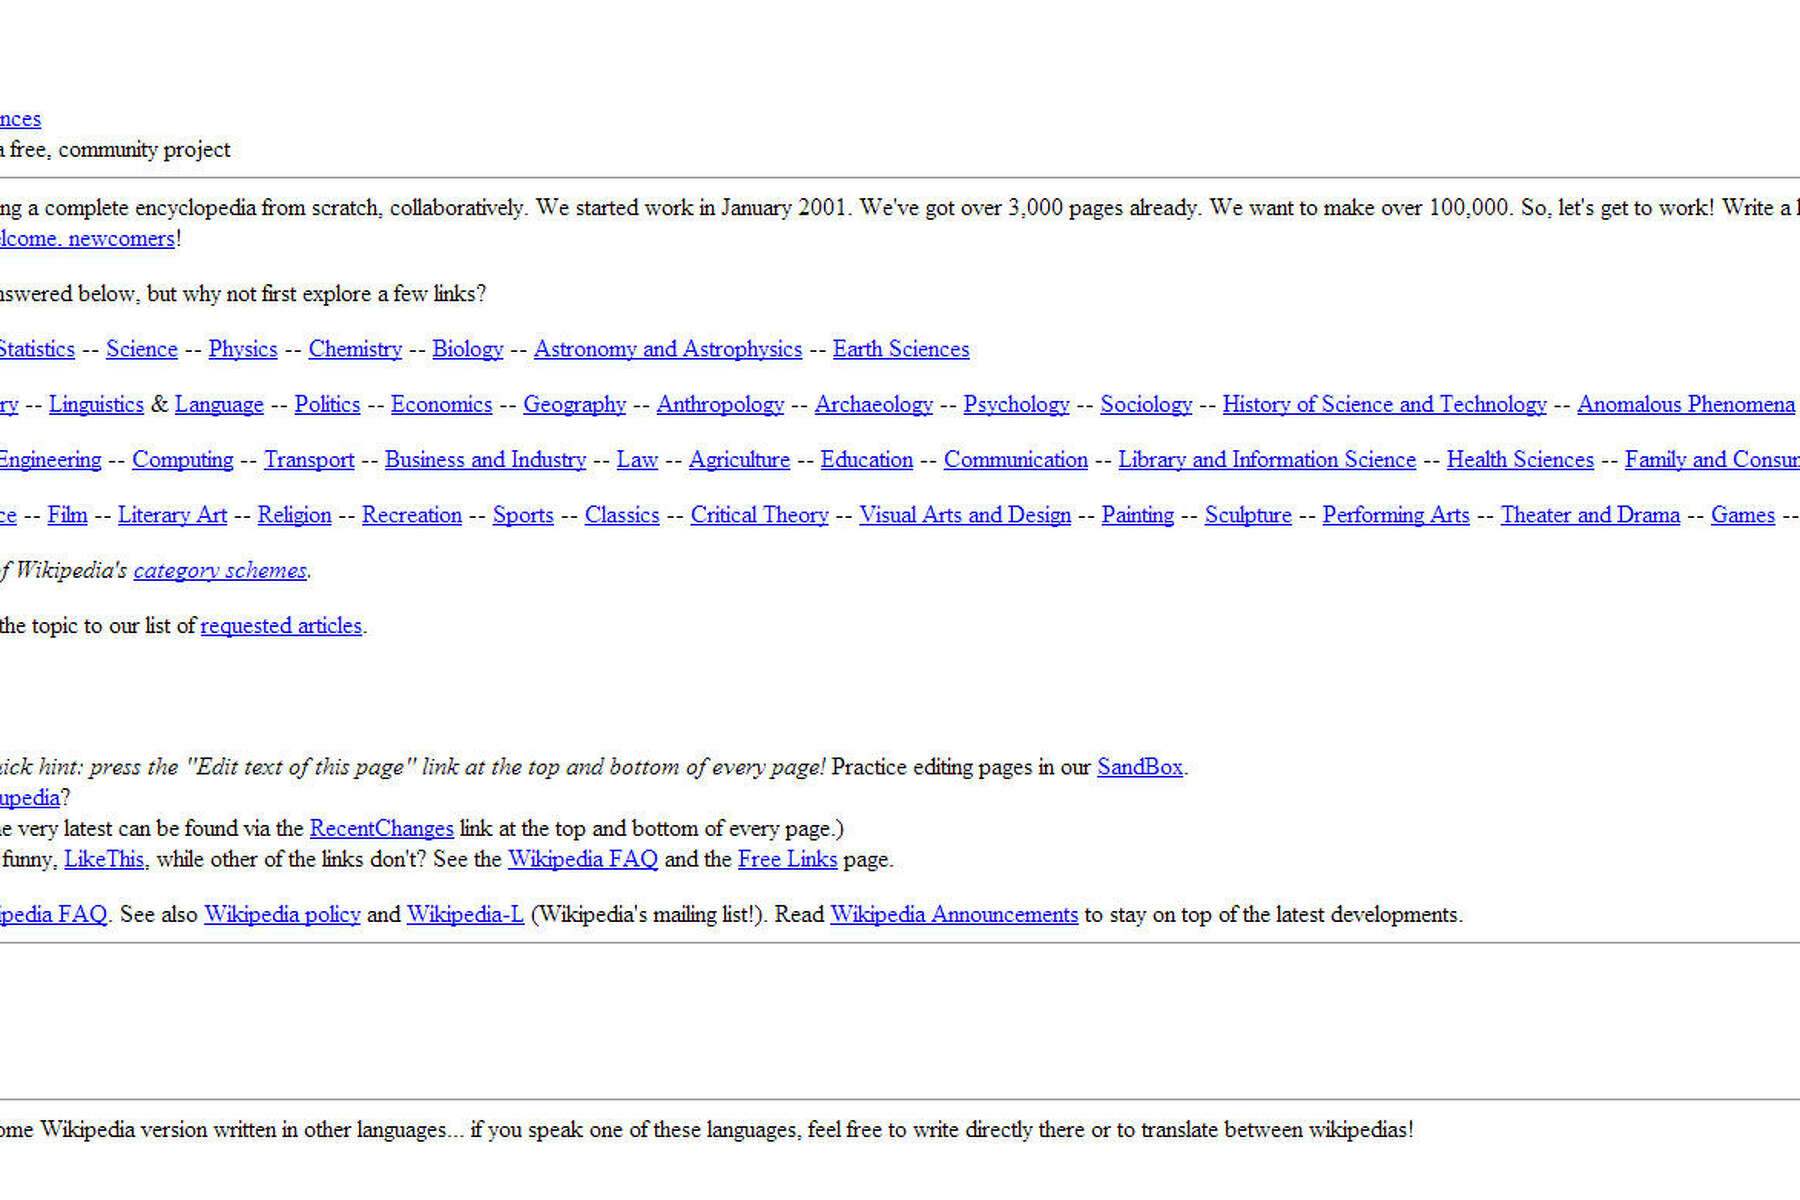The width and height of the screenshot is (1800, 1200).
Task: Follow the welcome newcomers link
Action: point(88,239)
